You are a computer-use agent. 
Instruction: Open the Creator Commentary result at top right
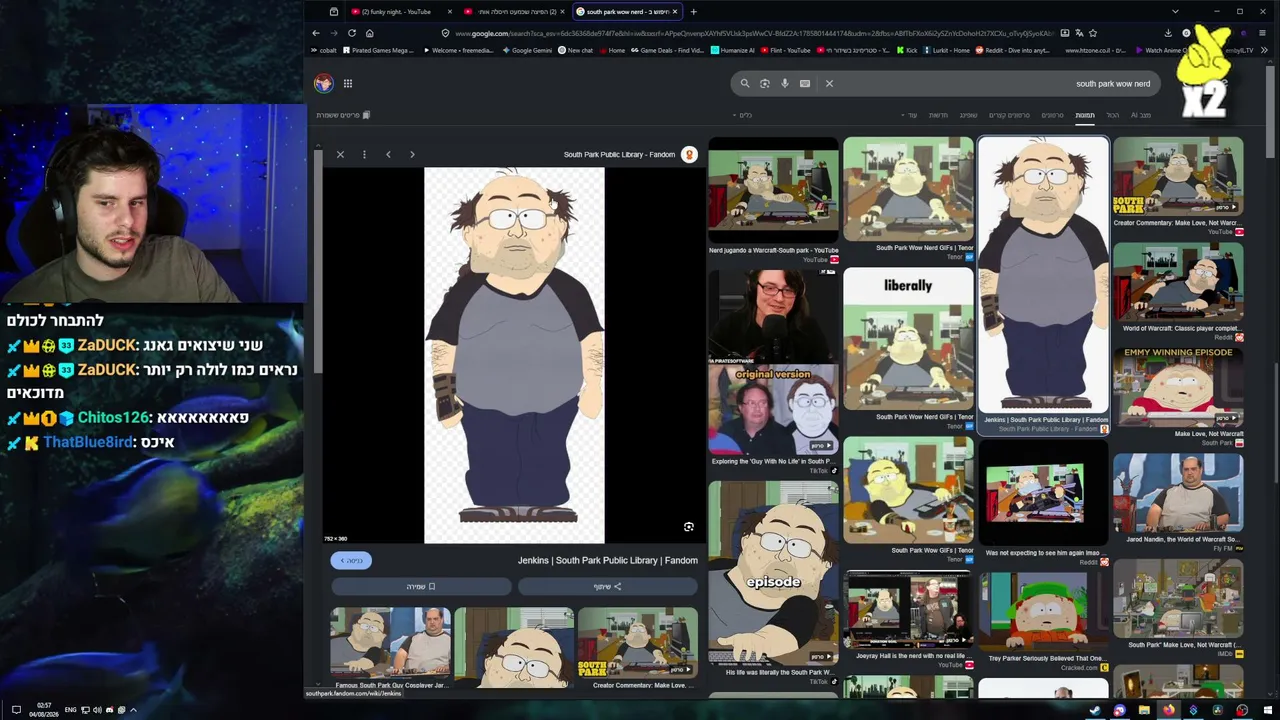click(x=1178, y=177)
